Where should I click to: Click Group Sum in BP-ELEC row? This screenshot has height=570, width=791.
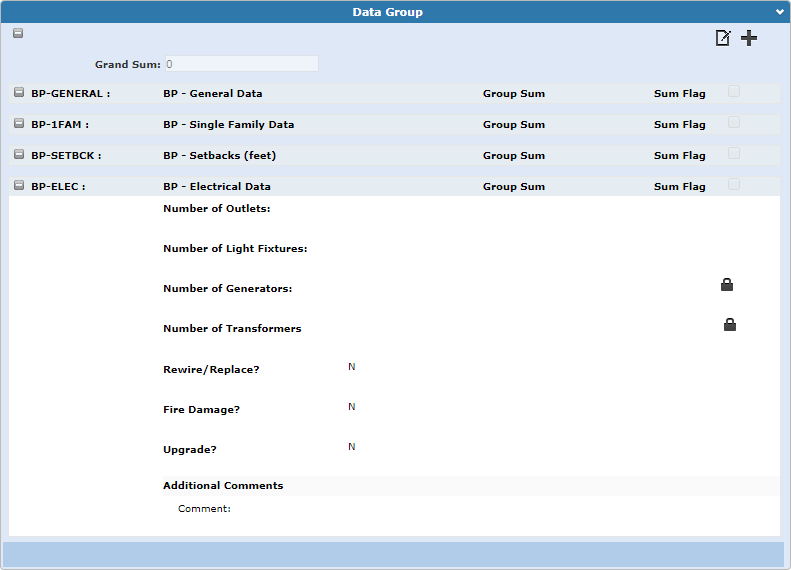tap(514, 187)
